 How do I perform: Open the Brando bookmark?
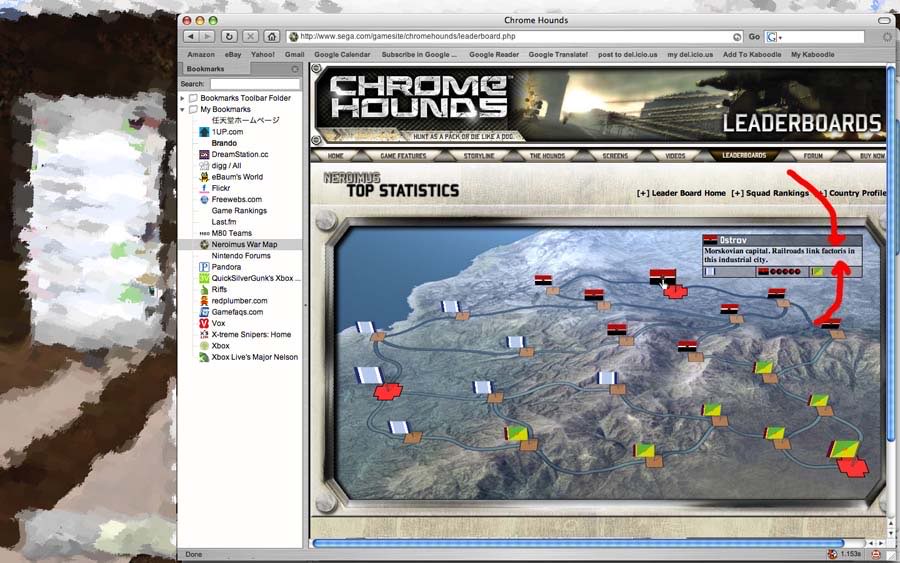coord(224,143)
